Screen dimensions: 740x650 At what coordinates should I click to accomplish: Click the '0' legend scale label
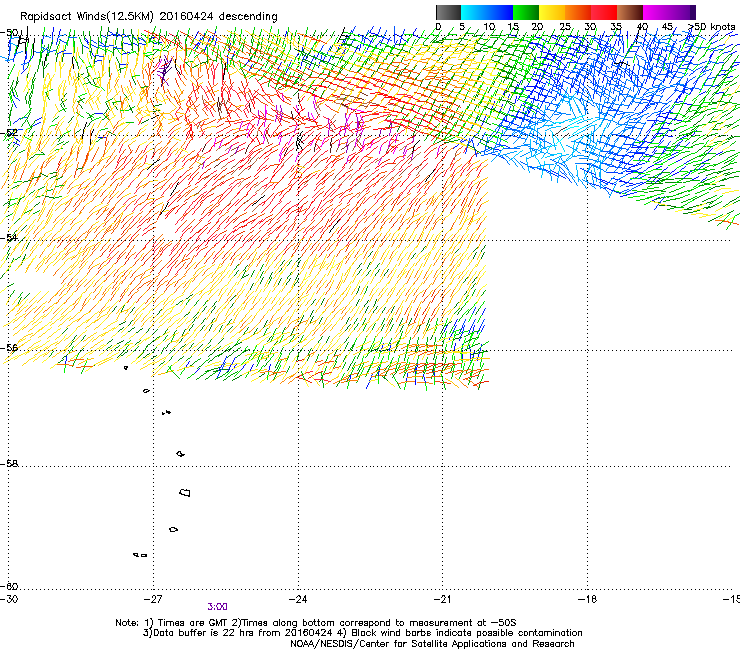[438, 27]
